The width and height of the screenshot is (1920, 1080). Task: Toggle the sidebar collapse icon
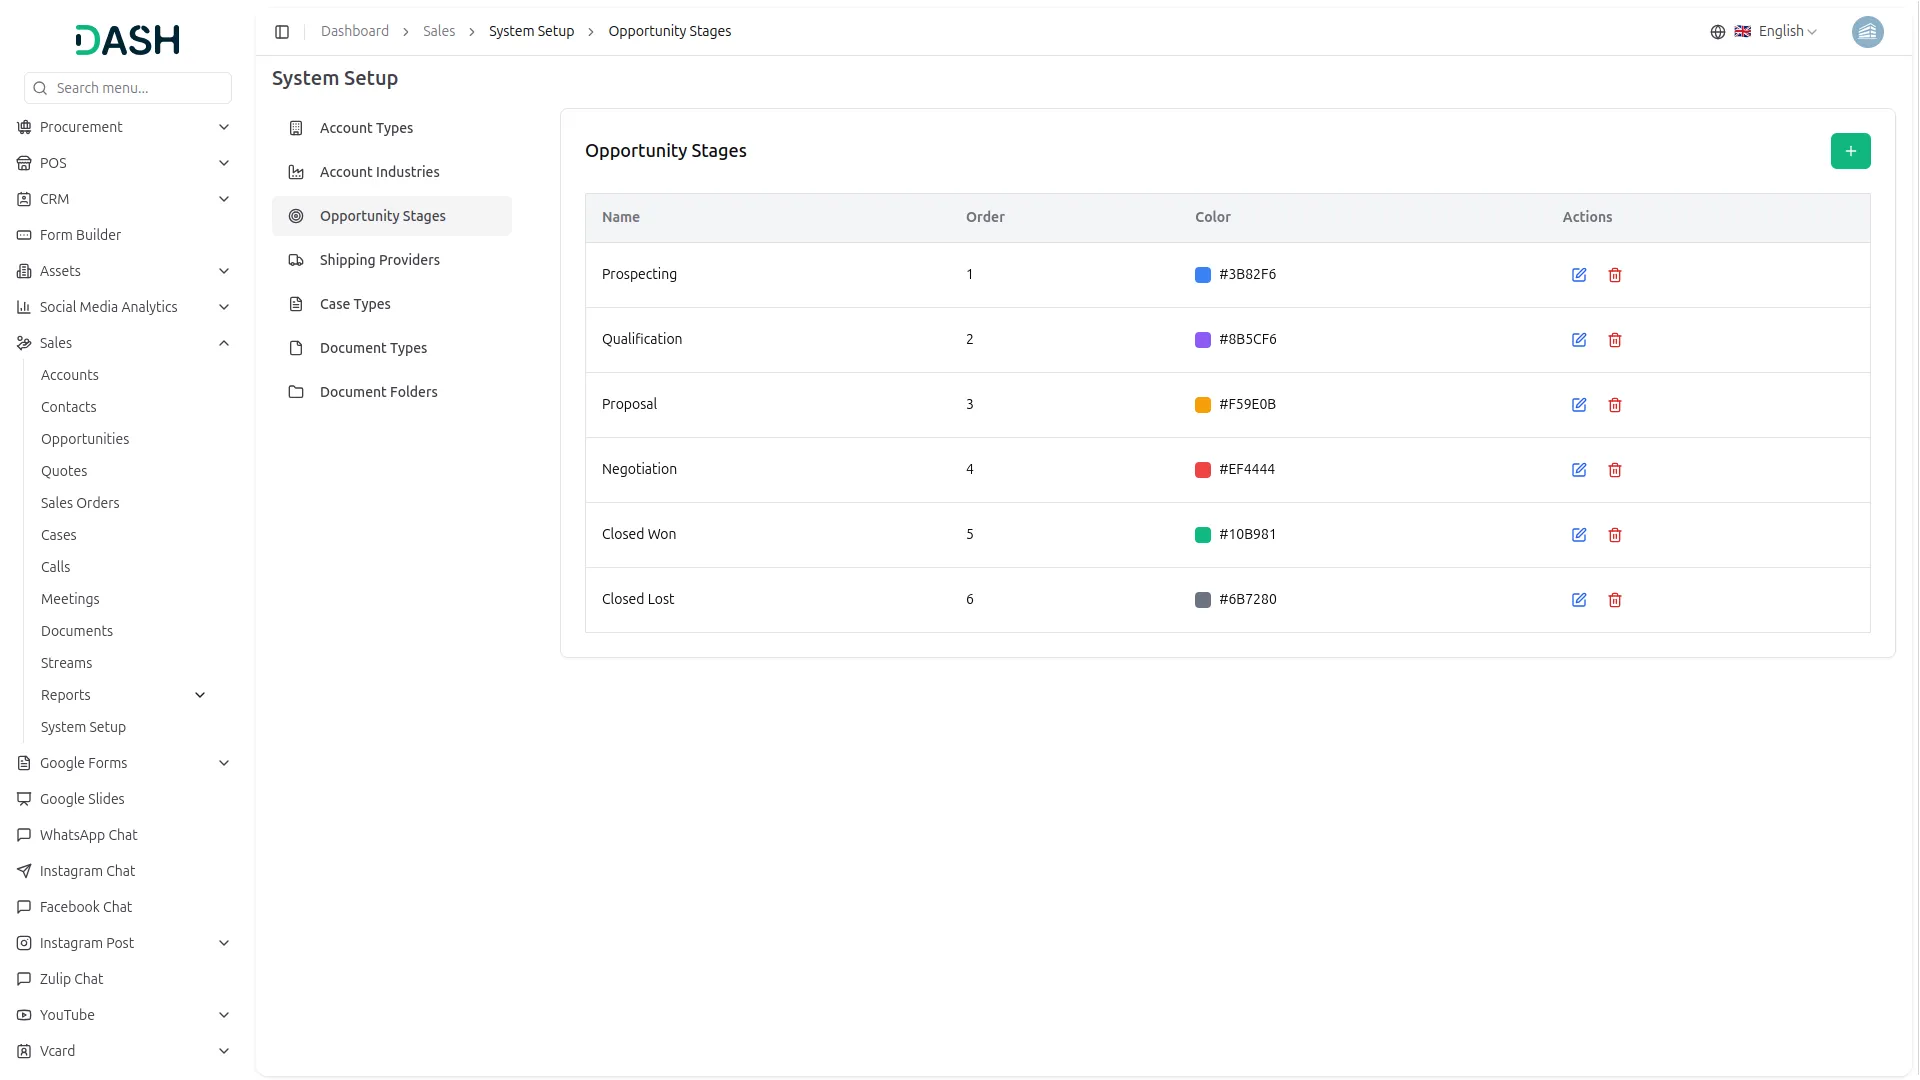pos(282,32)
